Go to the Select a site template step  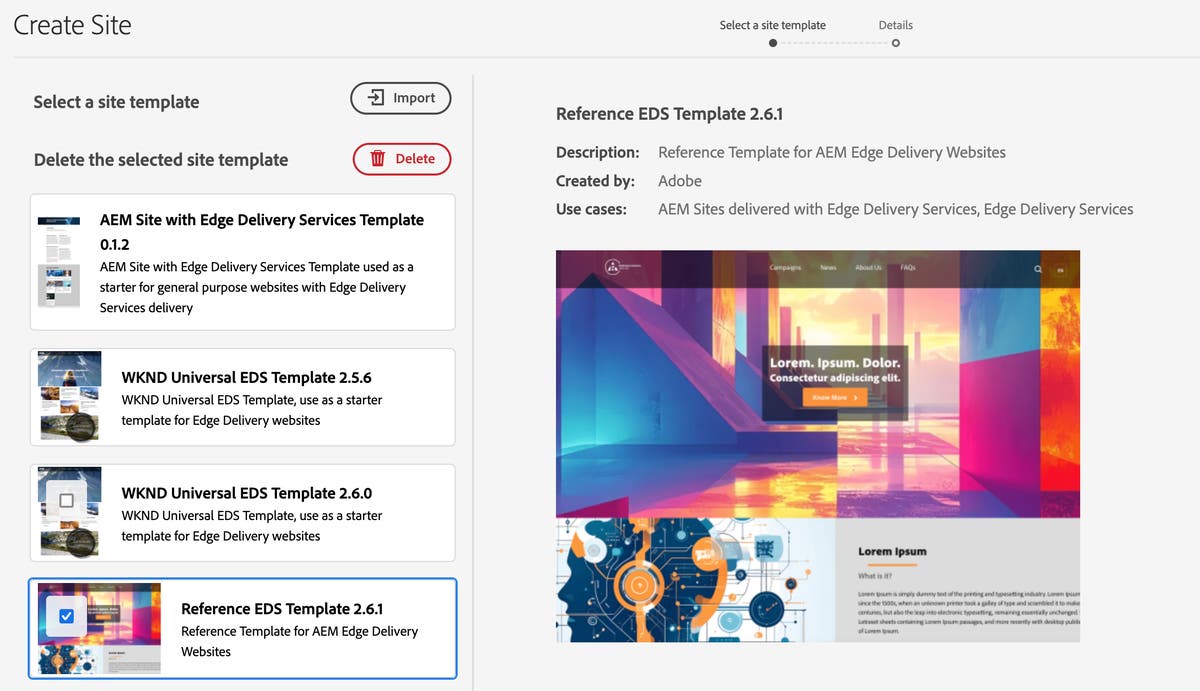(x=772, y=25)
